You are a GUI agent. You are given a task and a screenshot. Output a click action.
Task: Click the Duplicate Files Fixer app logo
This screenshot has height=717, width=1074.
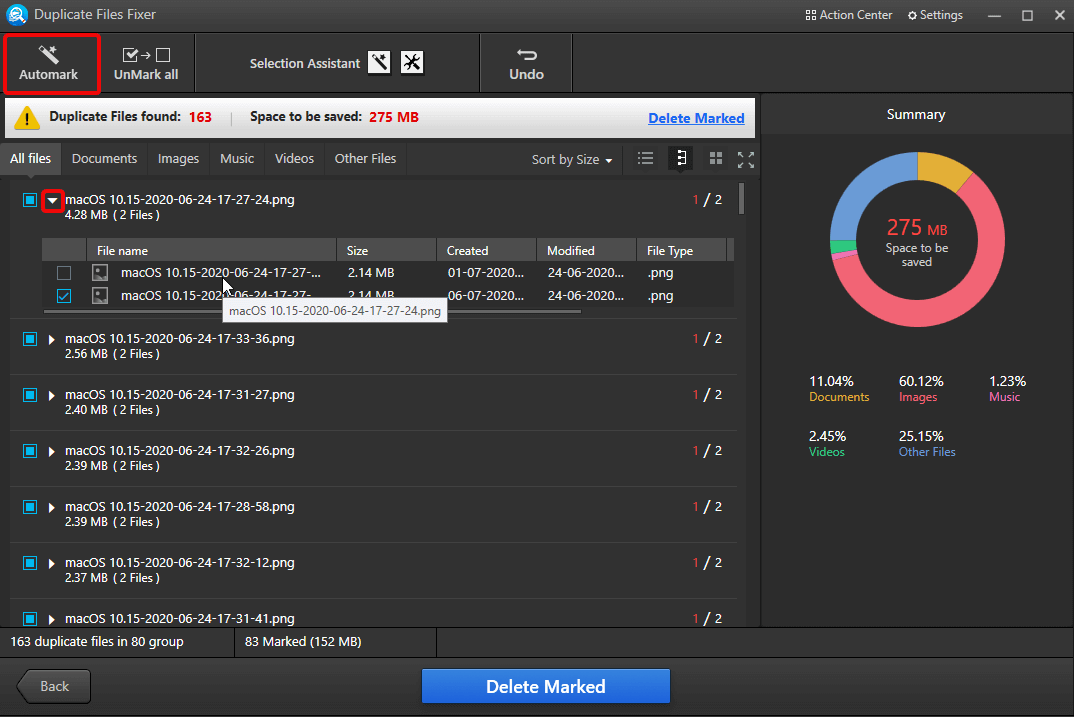pos(16,14)
